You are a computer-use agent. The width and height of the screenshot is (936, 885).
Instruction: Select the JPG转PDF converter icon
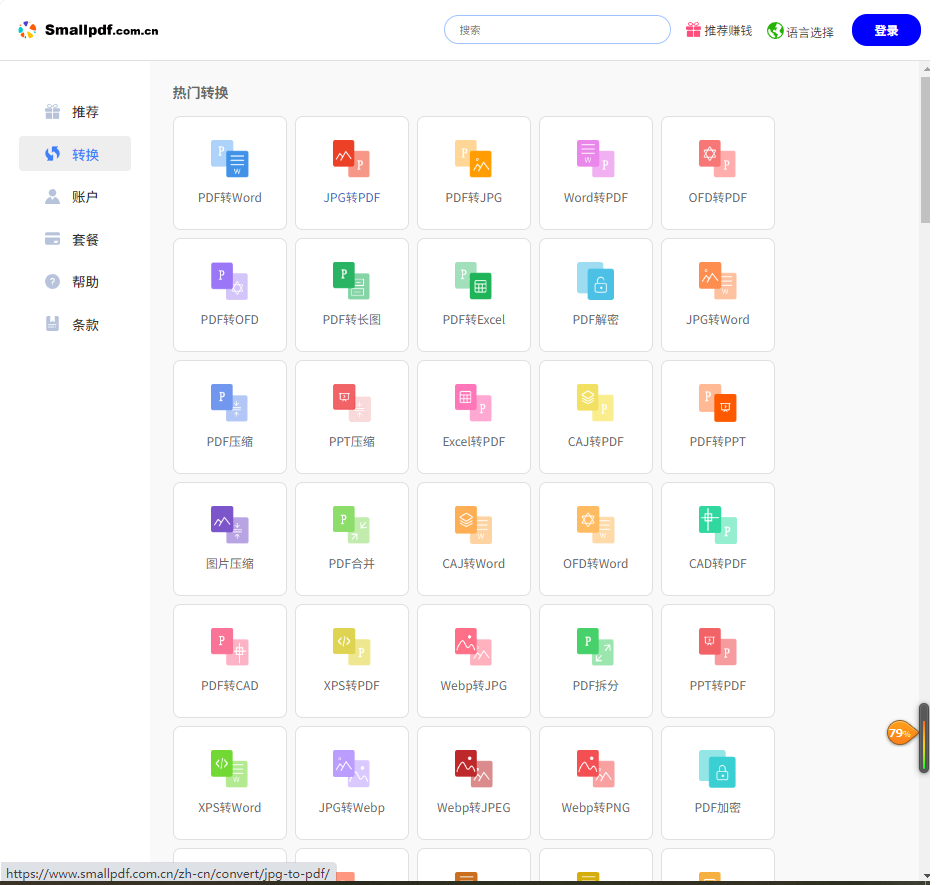(351, 159)
